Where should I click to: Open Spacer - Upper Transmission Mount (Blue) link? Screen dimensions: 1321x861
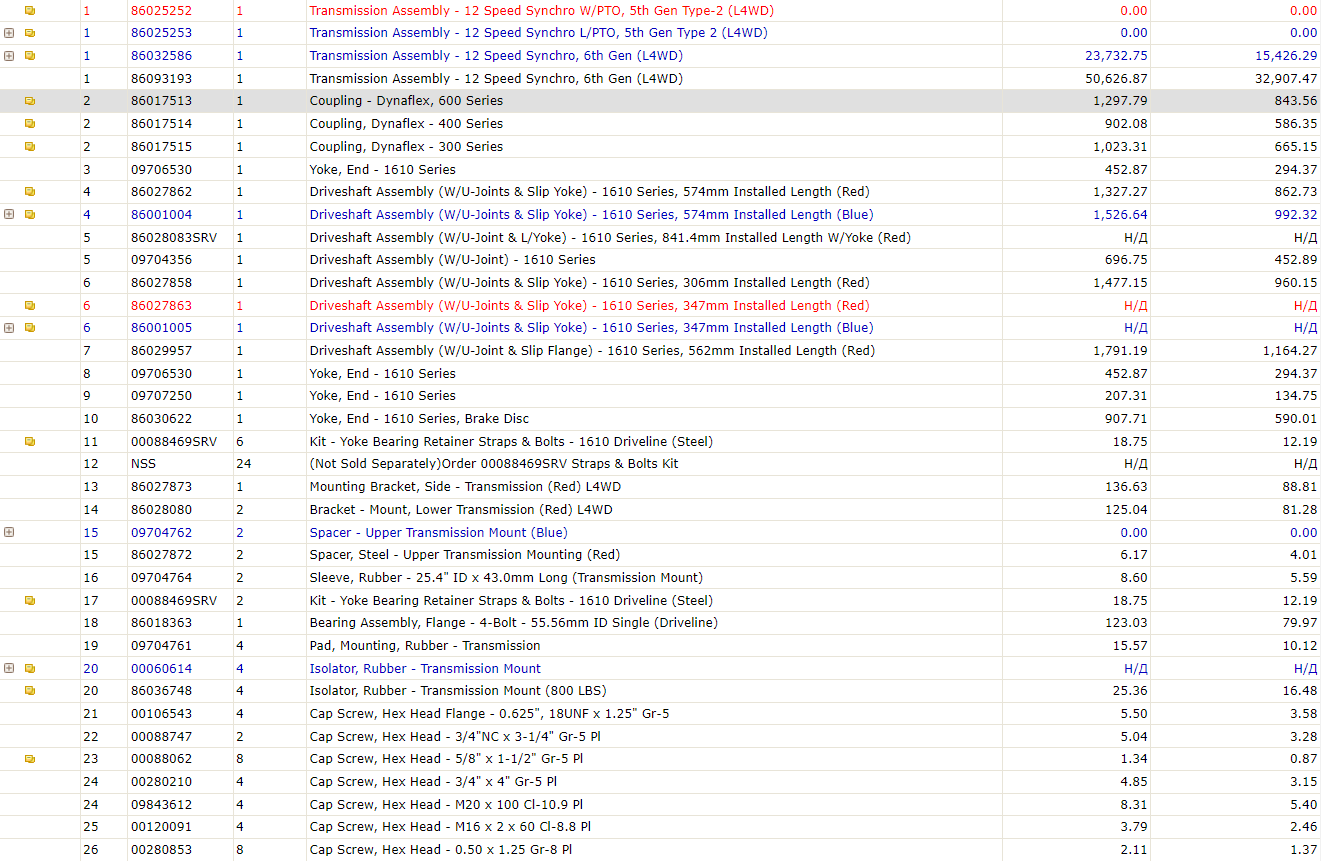[438, 532]
